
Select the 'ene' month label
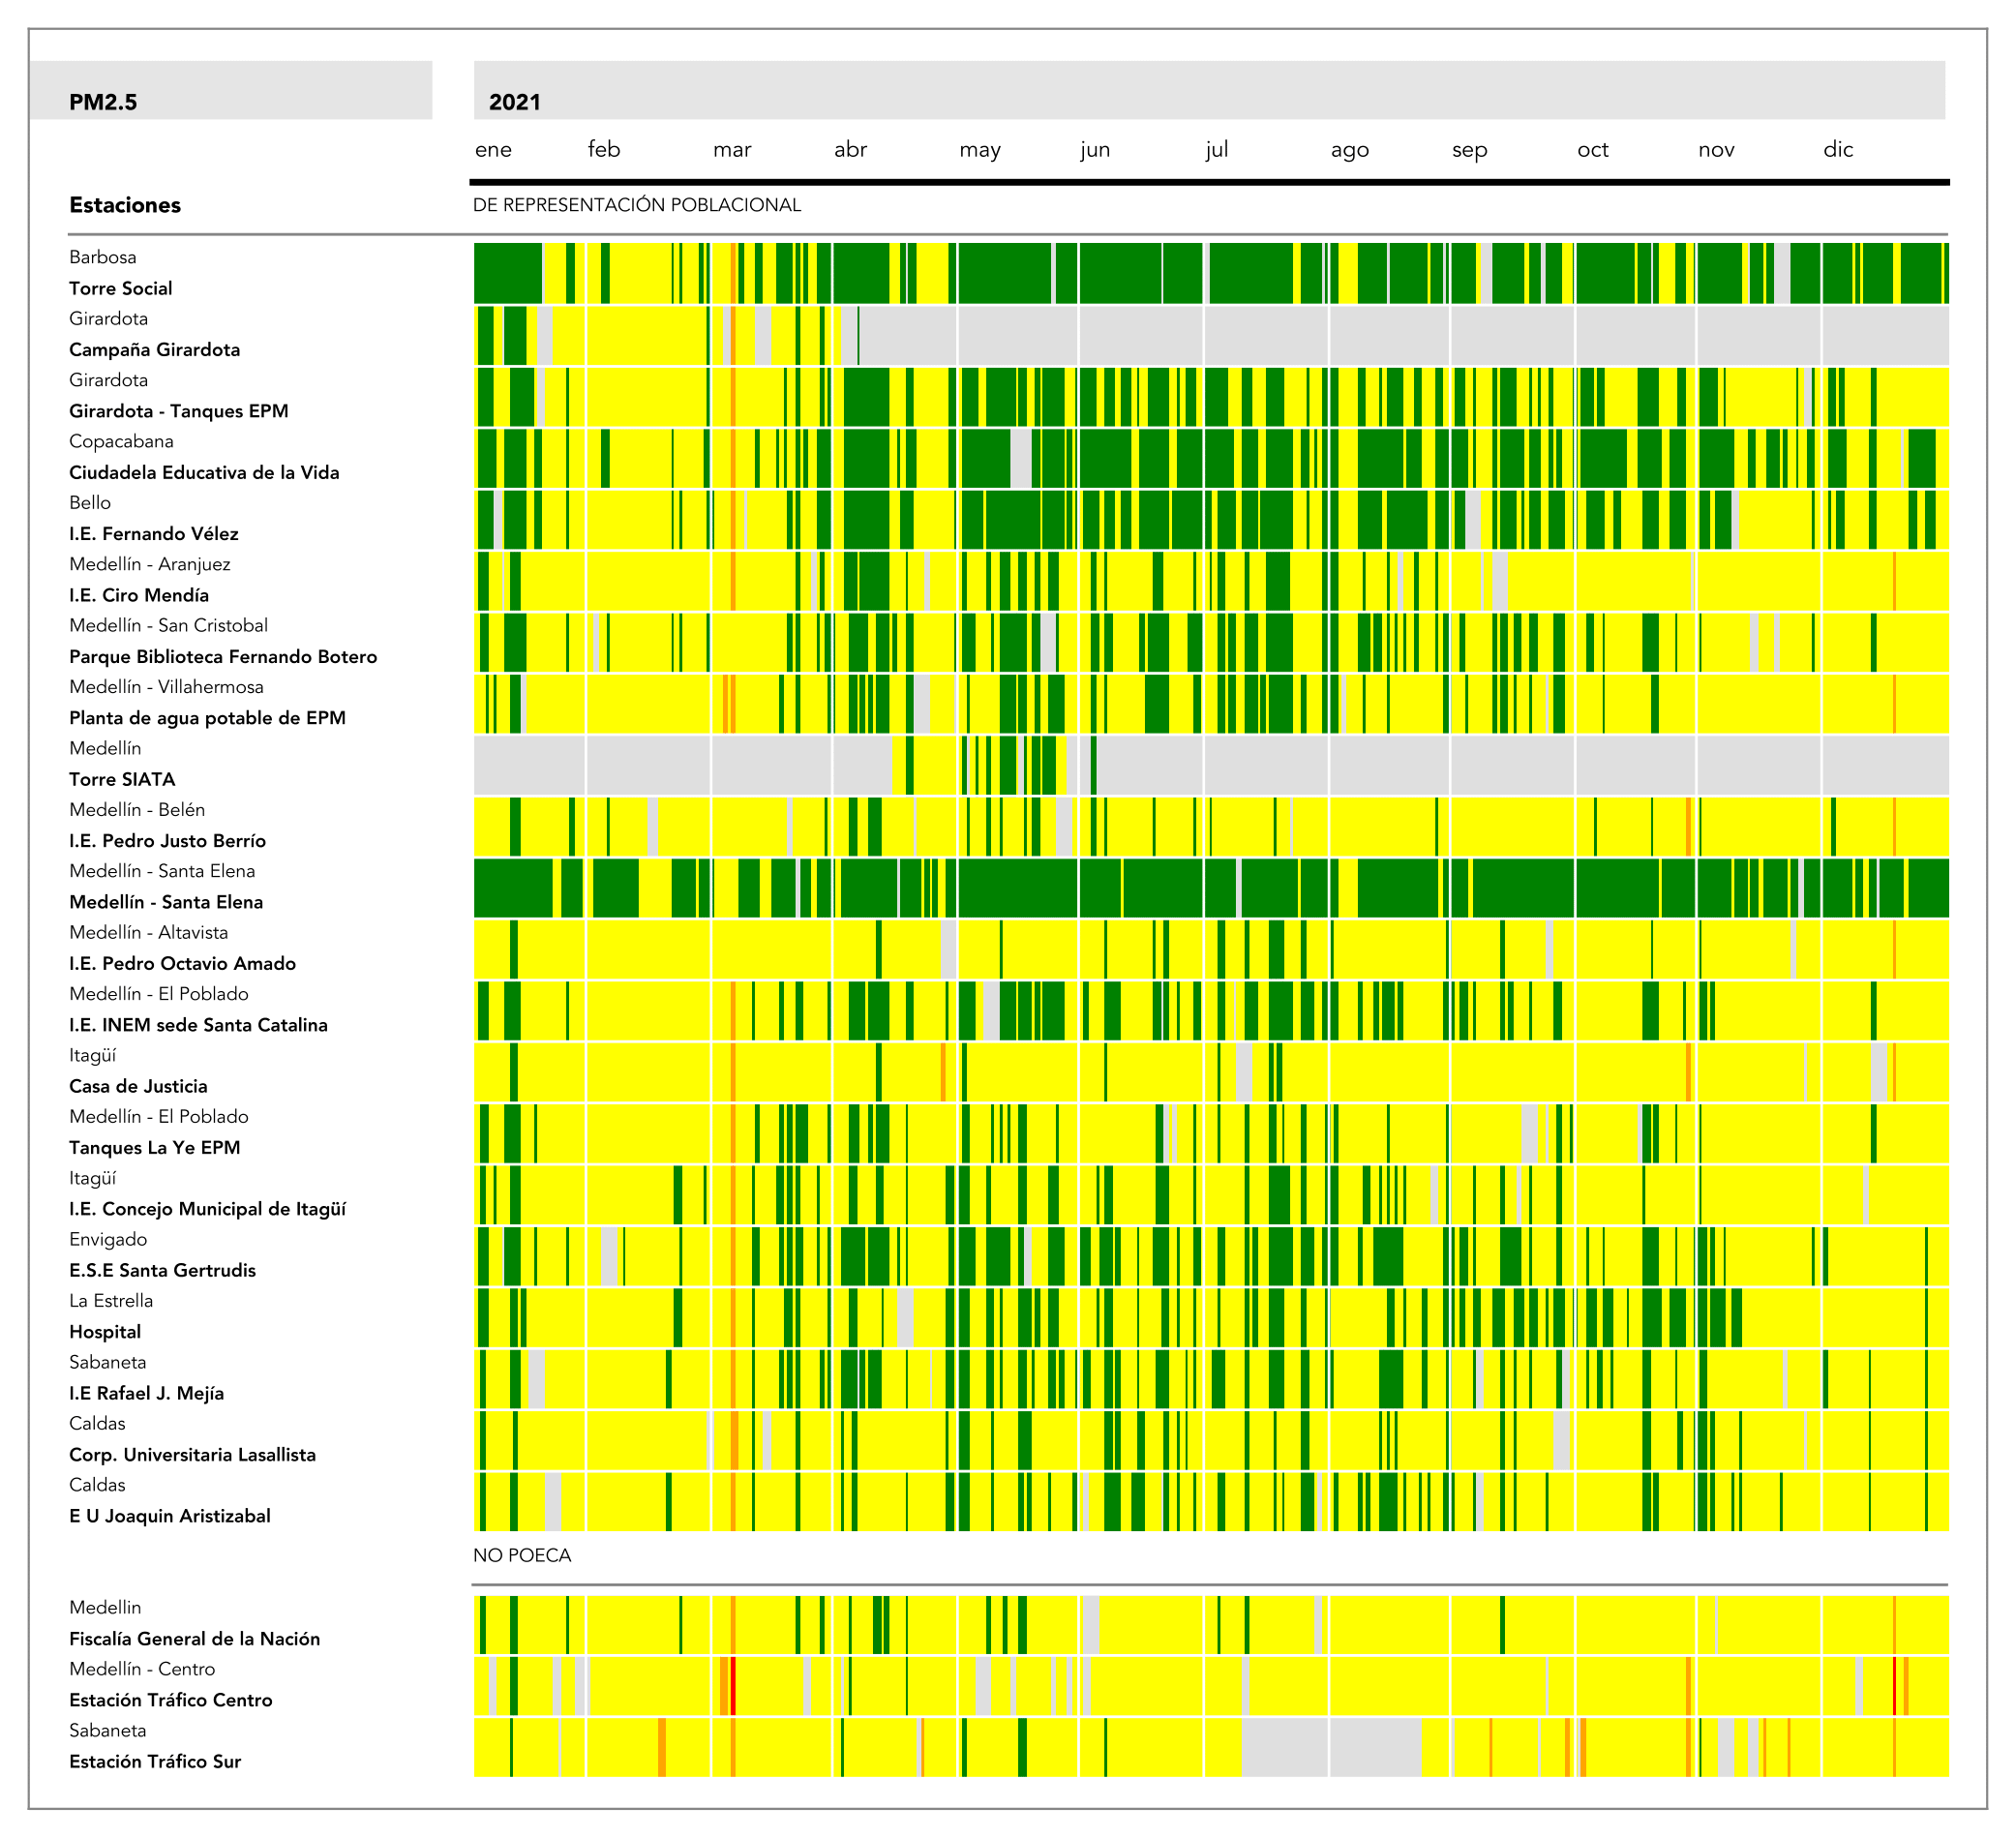[x=493, y=150]
